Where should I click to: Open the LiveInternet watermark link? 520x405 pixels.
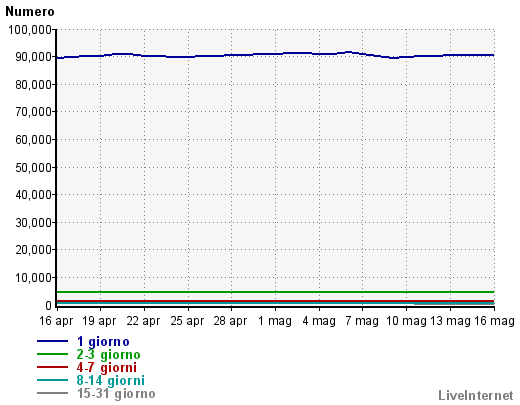click(476, 395)
